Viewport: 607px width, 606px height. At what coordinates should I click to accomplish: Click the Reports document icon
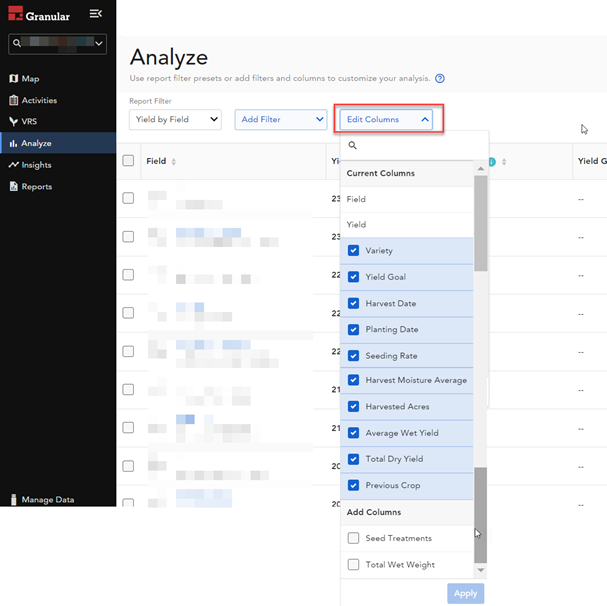(x=13, y=187)
